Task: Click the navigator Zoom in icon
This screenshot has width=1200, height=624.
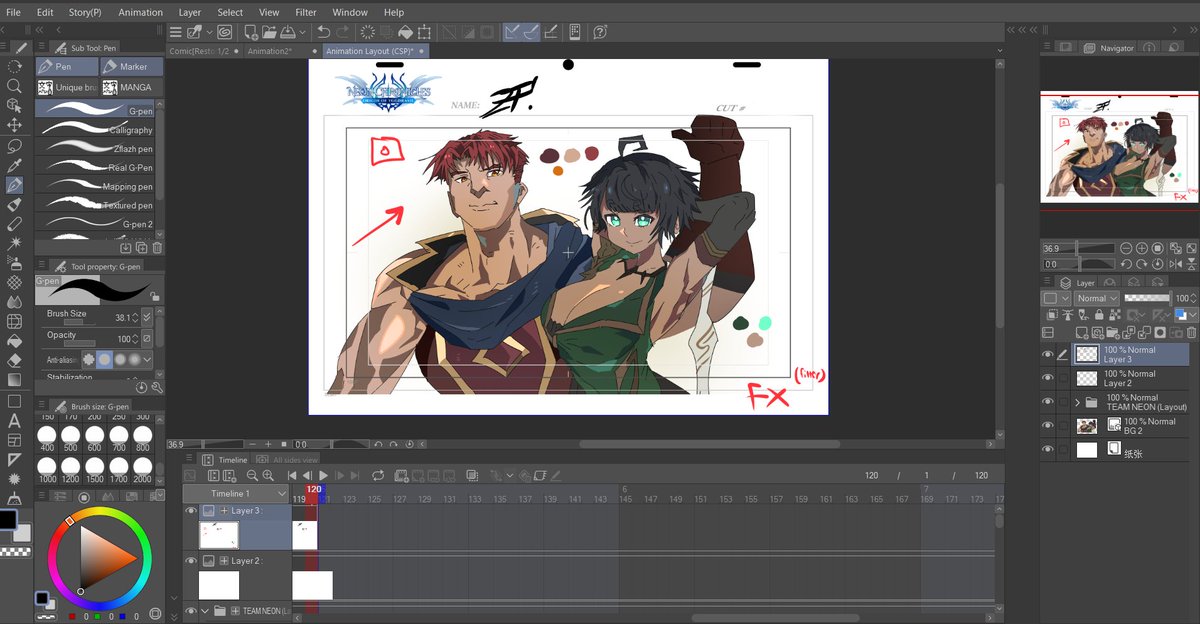Action: [1141, 248]
